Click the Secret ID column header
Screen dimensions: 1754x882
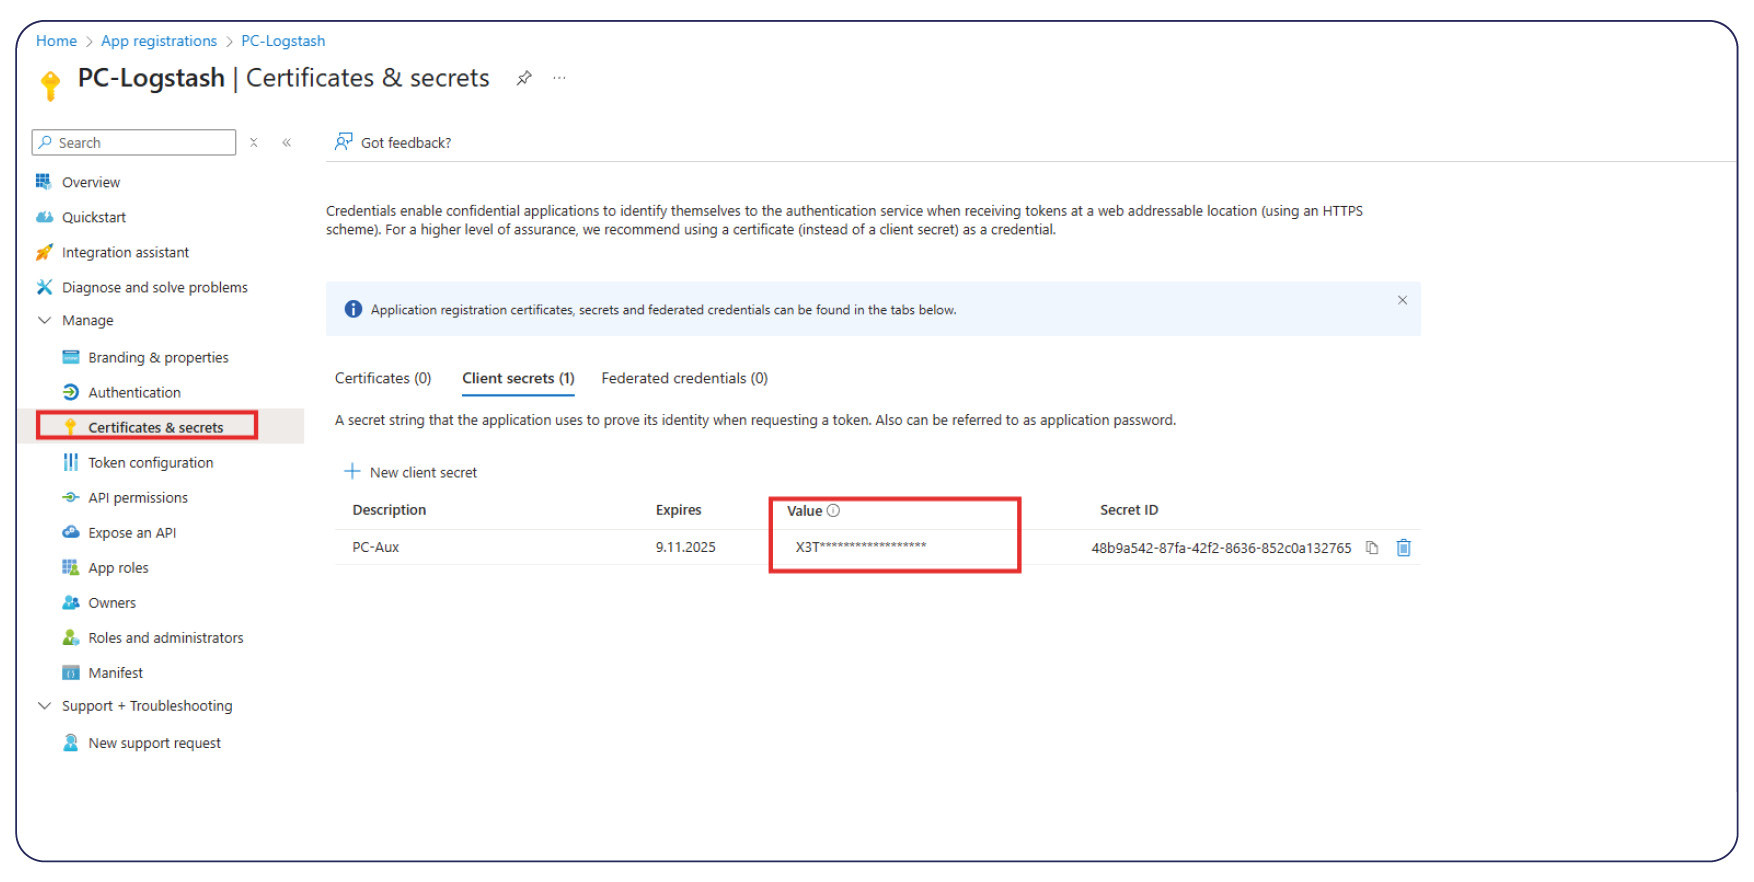pyautogui.click(x=1129, y=510)
